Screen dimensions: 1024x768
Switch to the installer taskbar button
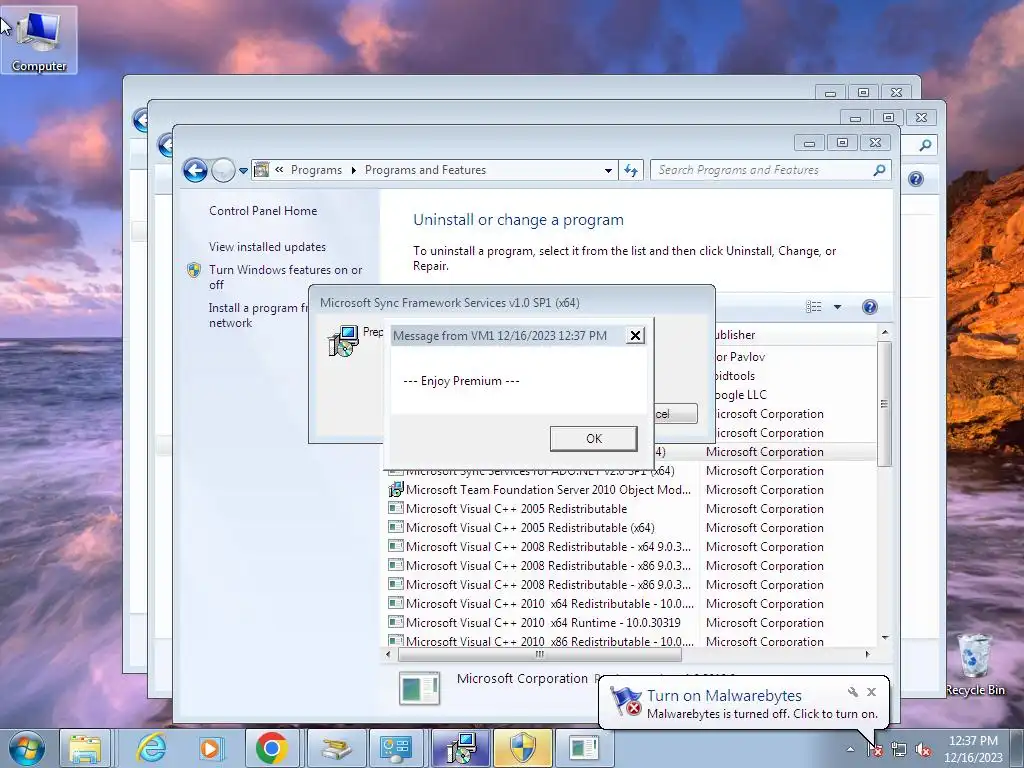pyautogui.click(x=461, y=748)
